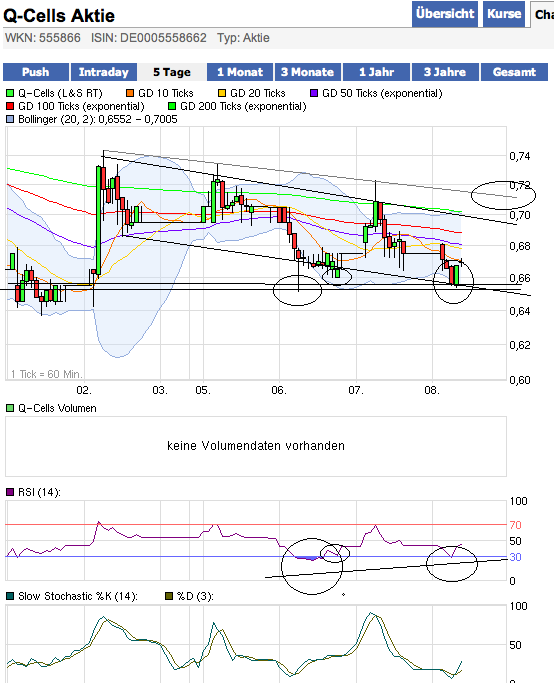Open the Kurse tab
554x683 pixels.
coord(504,14)
